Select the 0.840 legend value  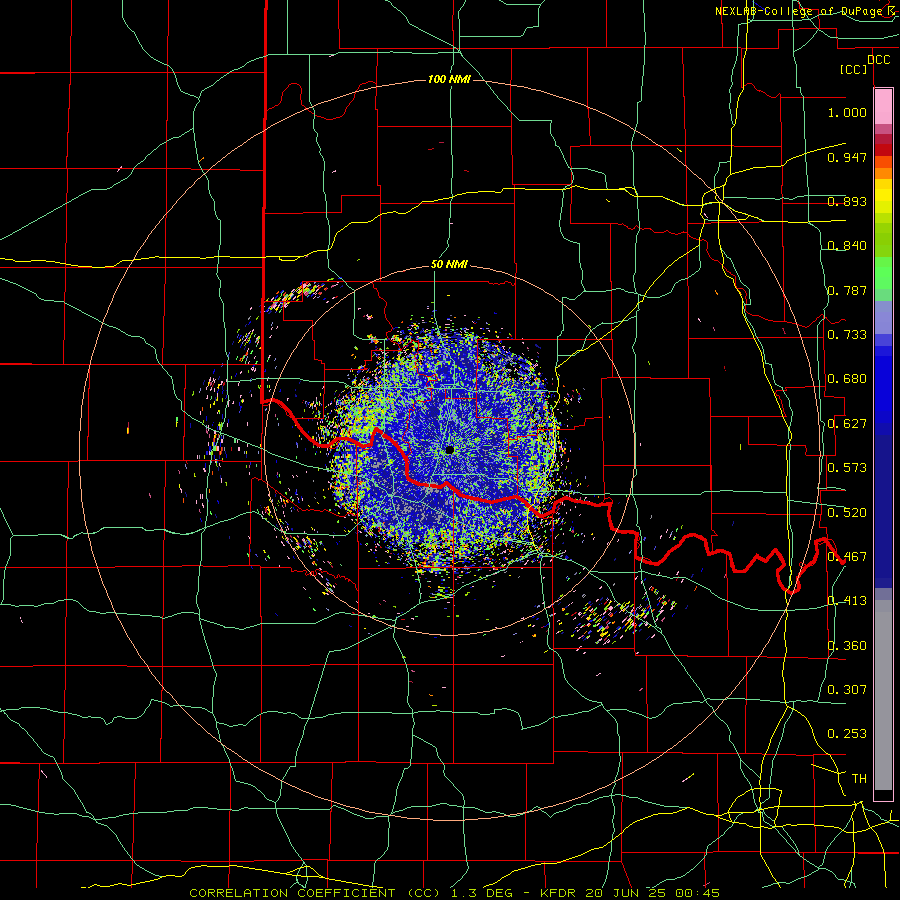(847, 246)
